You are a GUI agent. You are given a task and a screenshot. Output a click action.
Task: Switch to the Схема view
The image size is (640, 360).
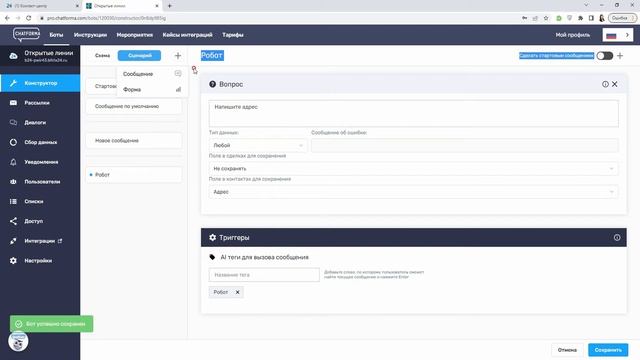click(x=102, y=56)
